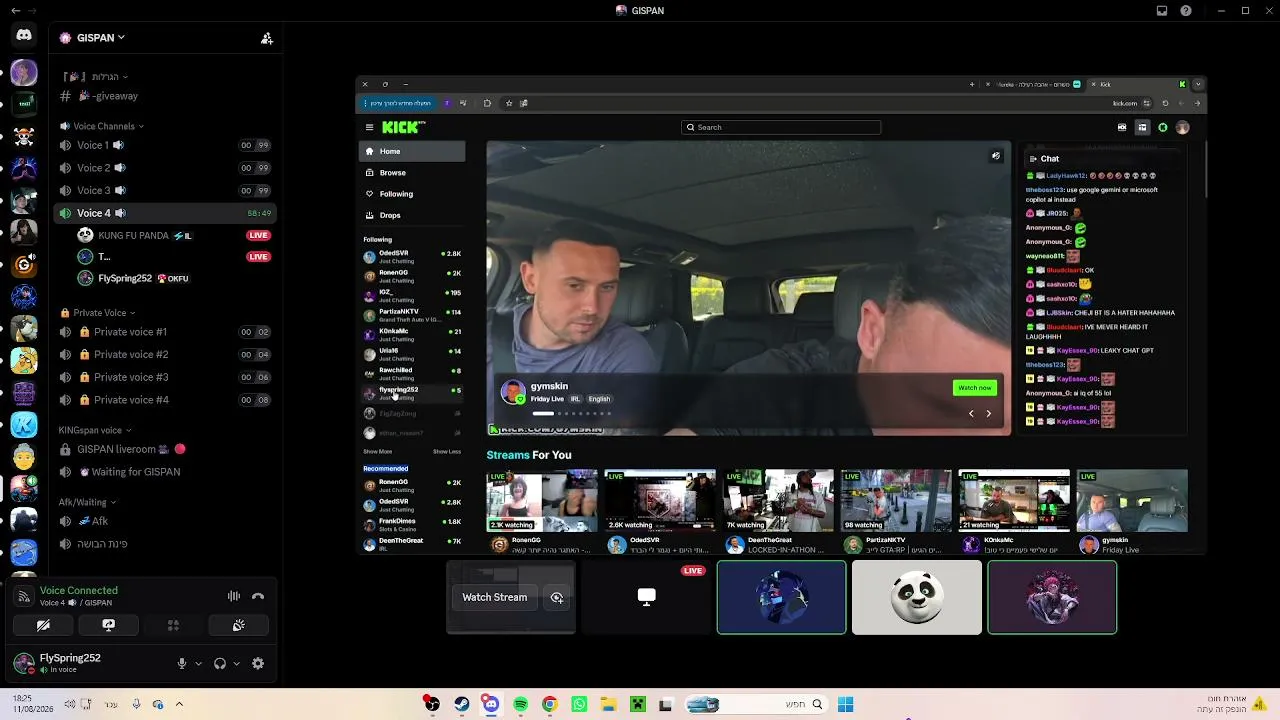Click the green Watch now button

point(974,388)
